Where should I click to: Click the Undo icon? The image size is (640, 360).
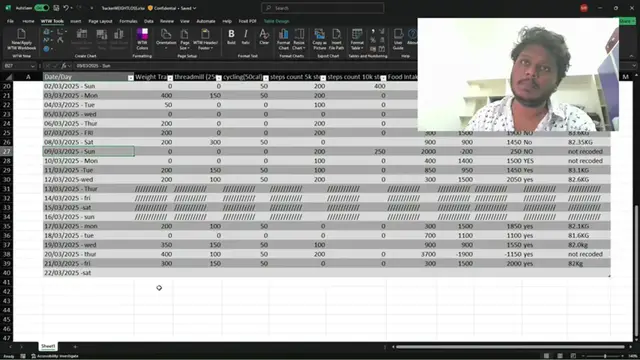[x=66, y=8]
